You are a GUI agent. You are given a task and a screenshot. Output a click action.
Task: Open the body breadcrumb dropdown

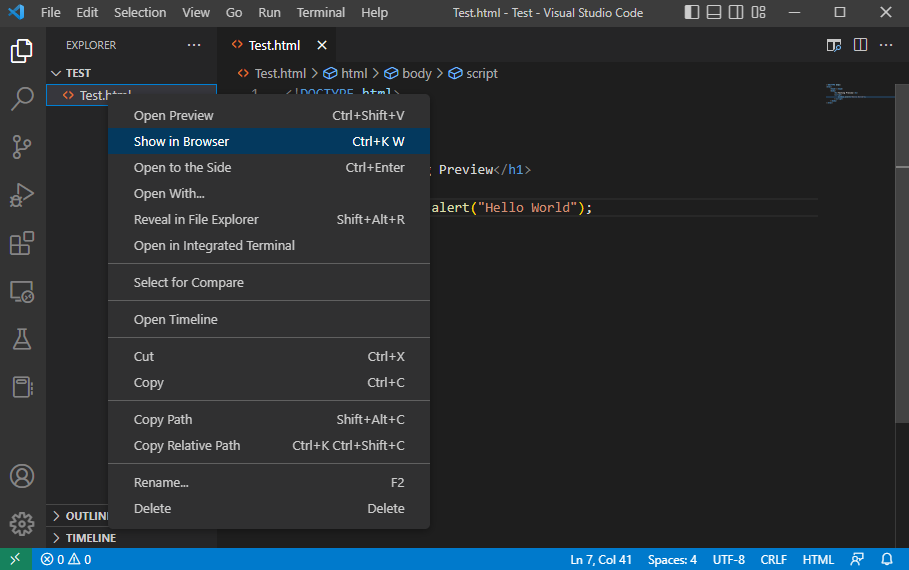[x=408, y=74]
